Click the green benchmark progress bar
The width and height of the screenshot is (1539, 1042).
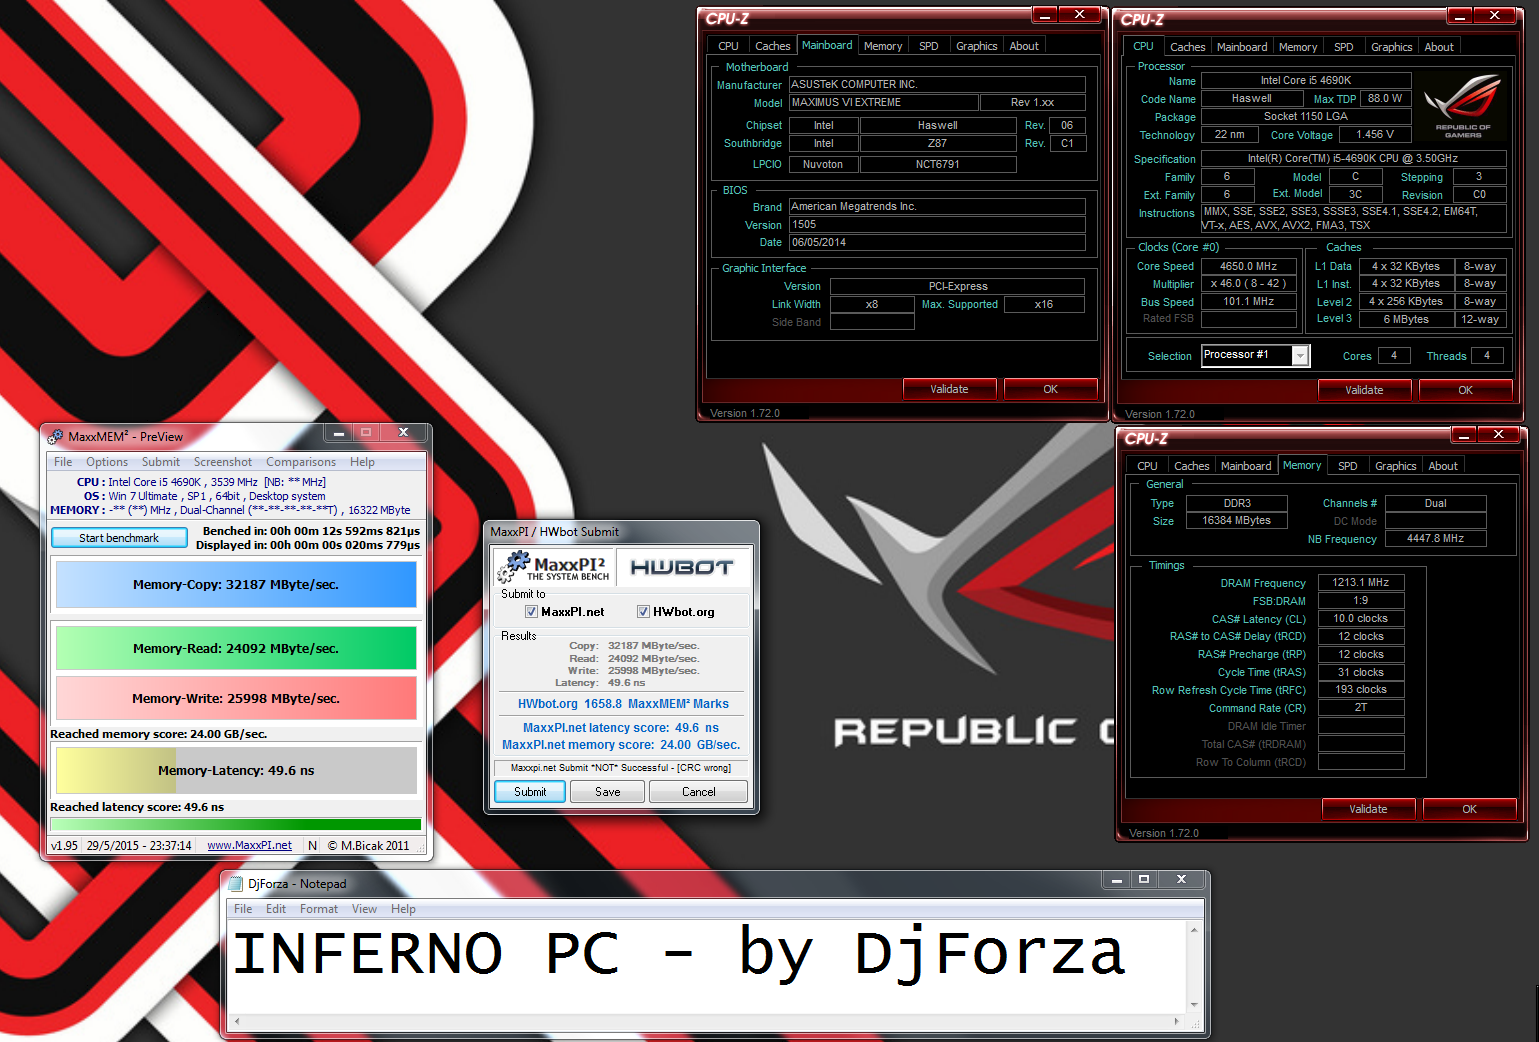(236, 825)
